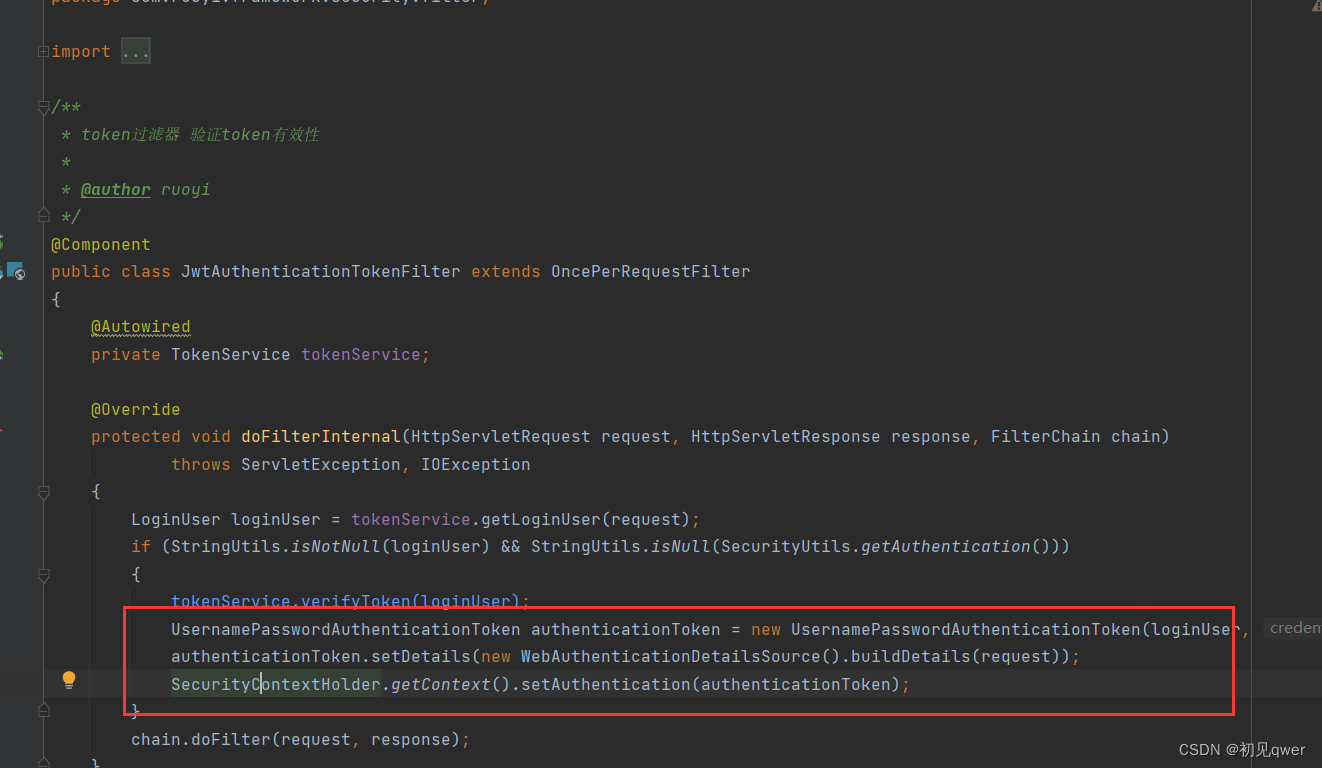Click the setAuthentication method call
1322x768 pixels.
click(606, 685)
